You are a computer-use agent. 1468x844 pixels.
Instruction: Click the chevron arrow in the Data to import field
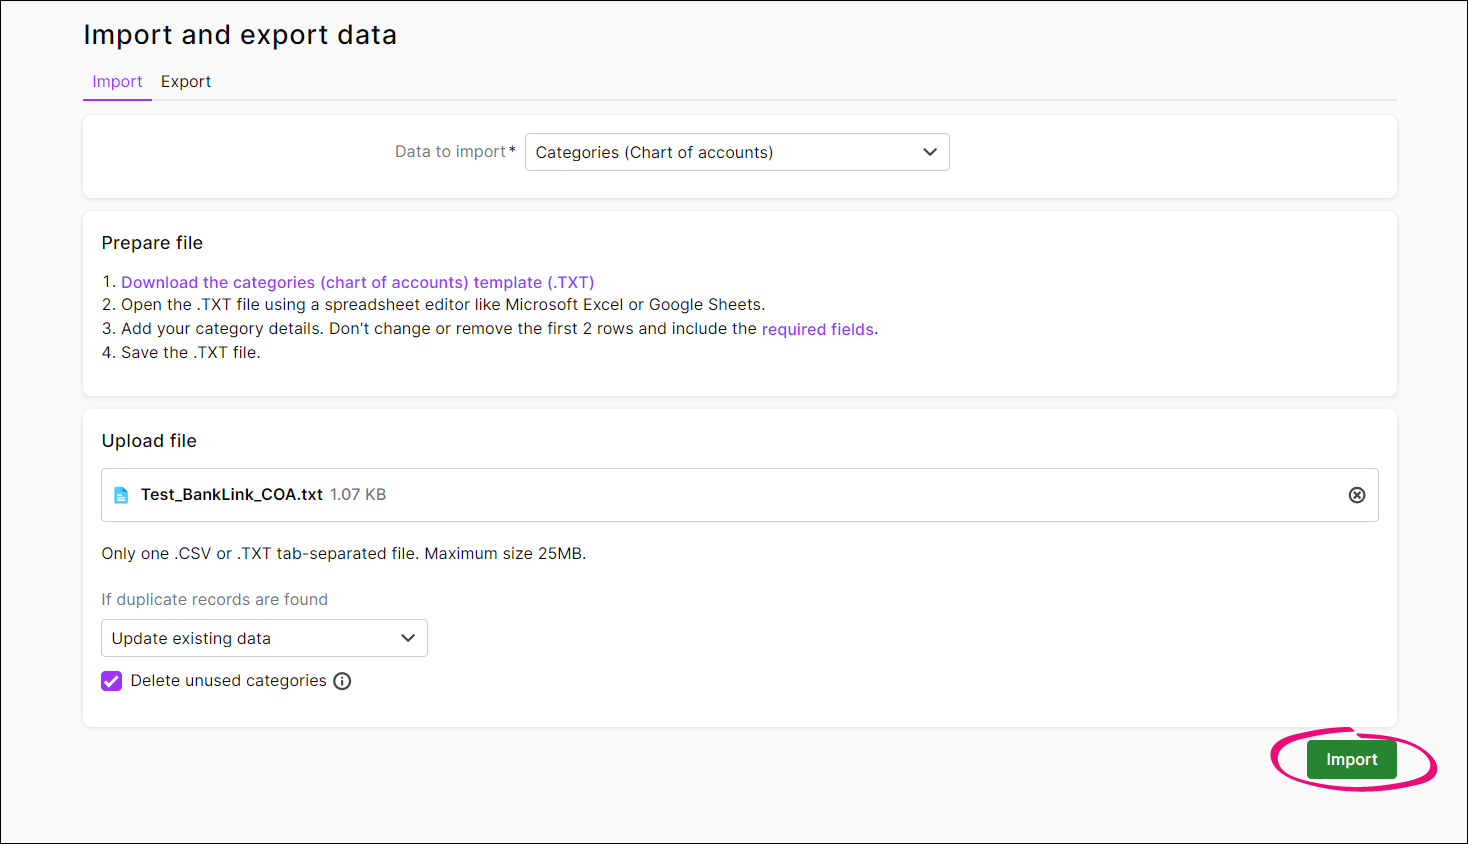pyautogui.click(x=929, y=152)
